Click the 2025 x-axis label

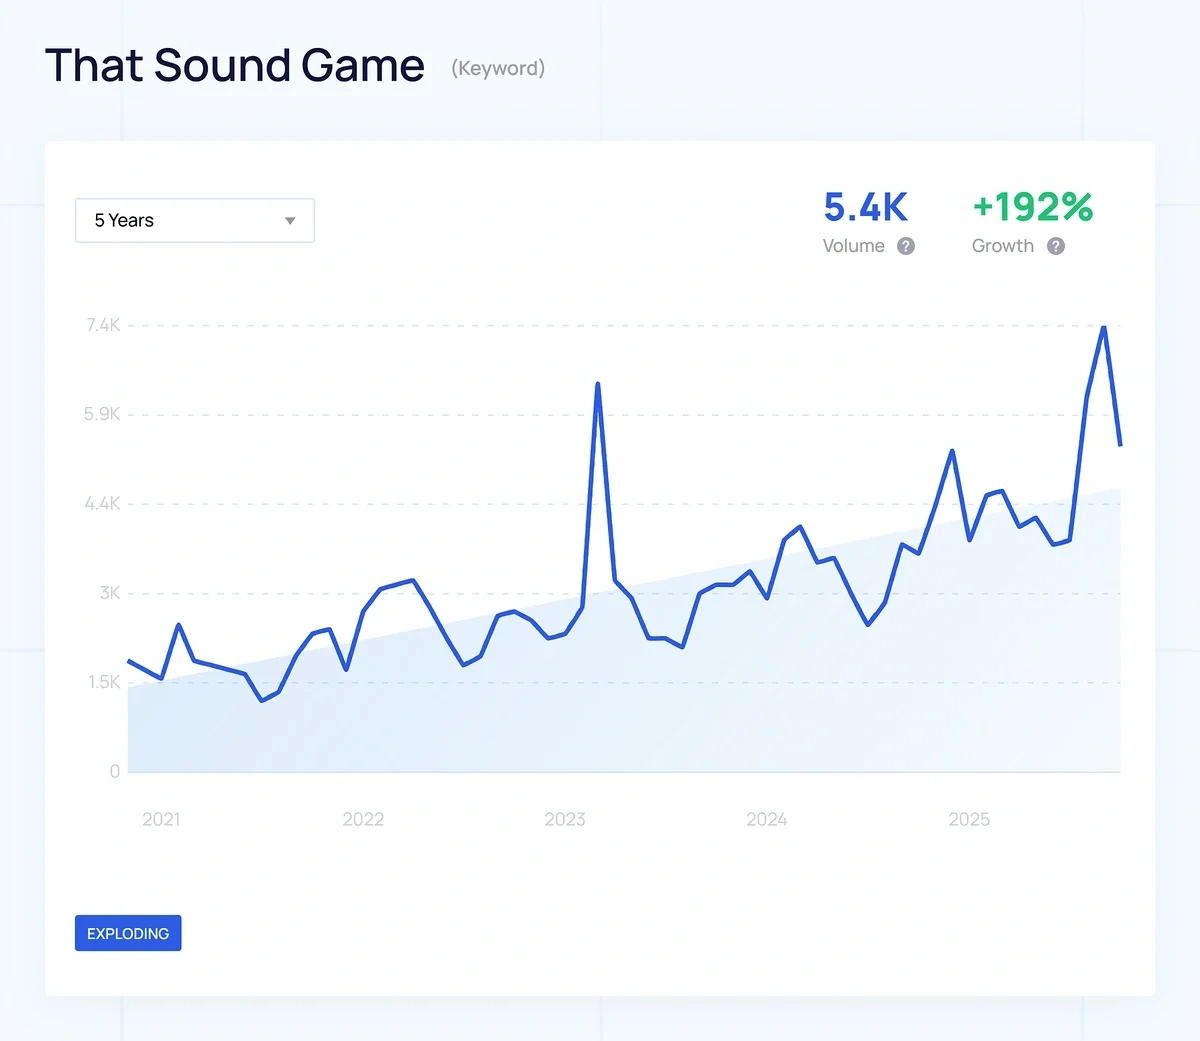pos(968,819)
